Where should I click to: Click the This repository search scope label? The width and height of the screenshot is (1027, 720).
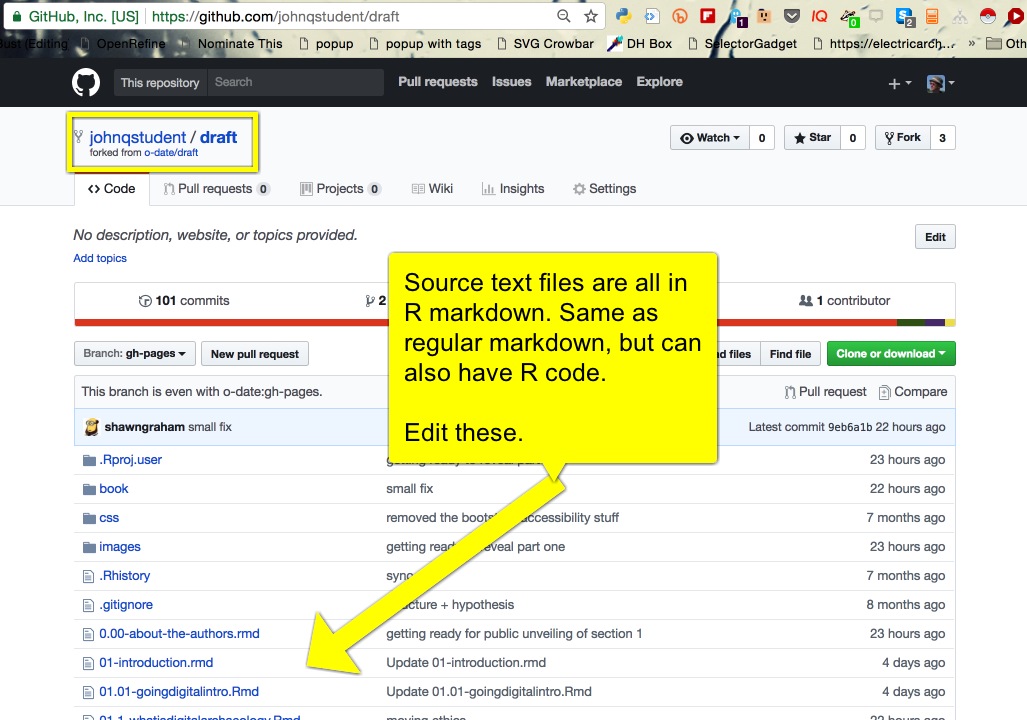coord(160,83)
